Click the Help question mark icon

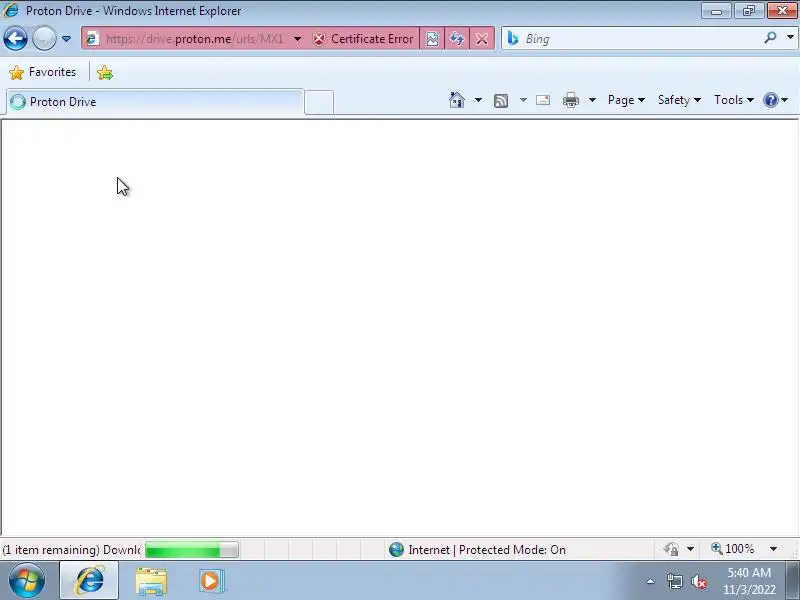click(770, 100)
